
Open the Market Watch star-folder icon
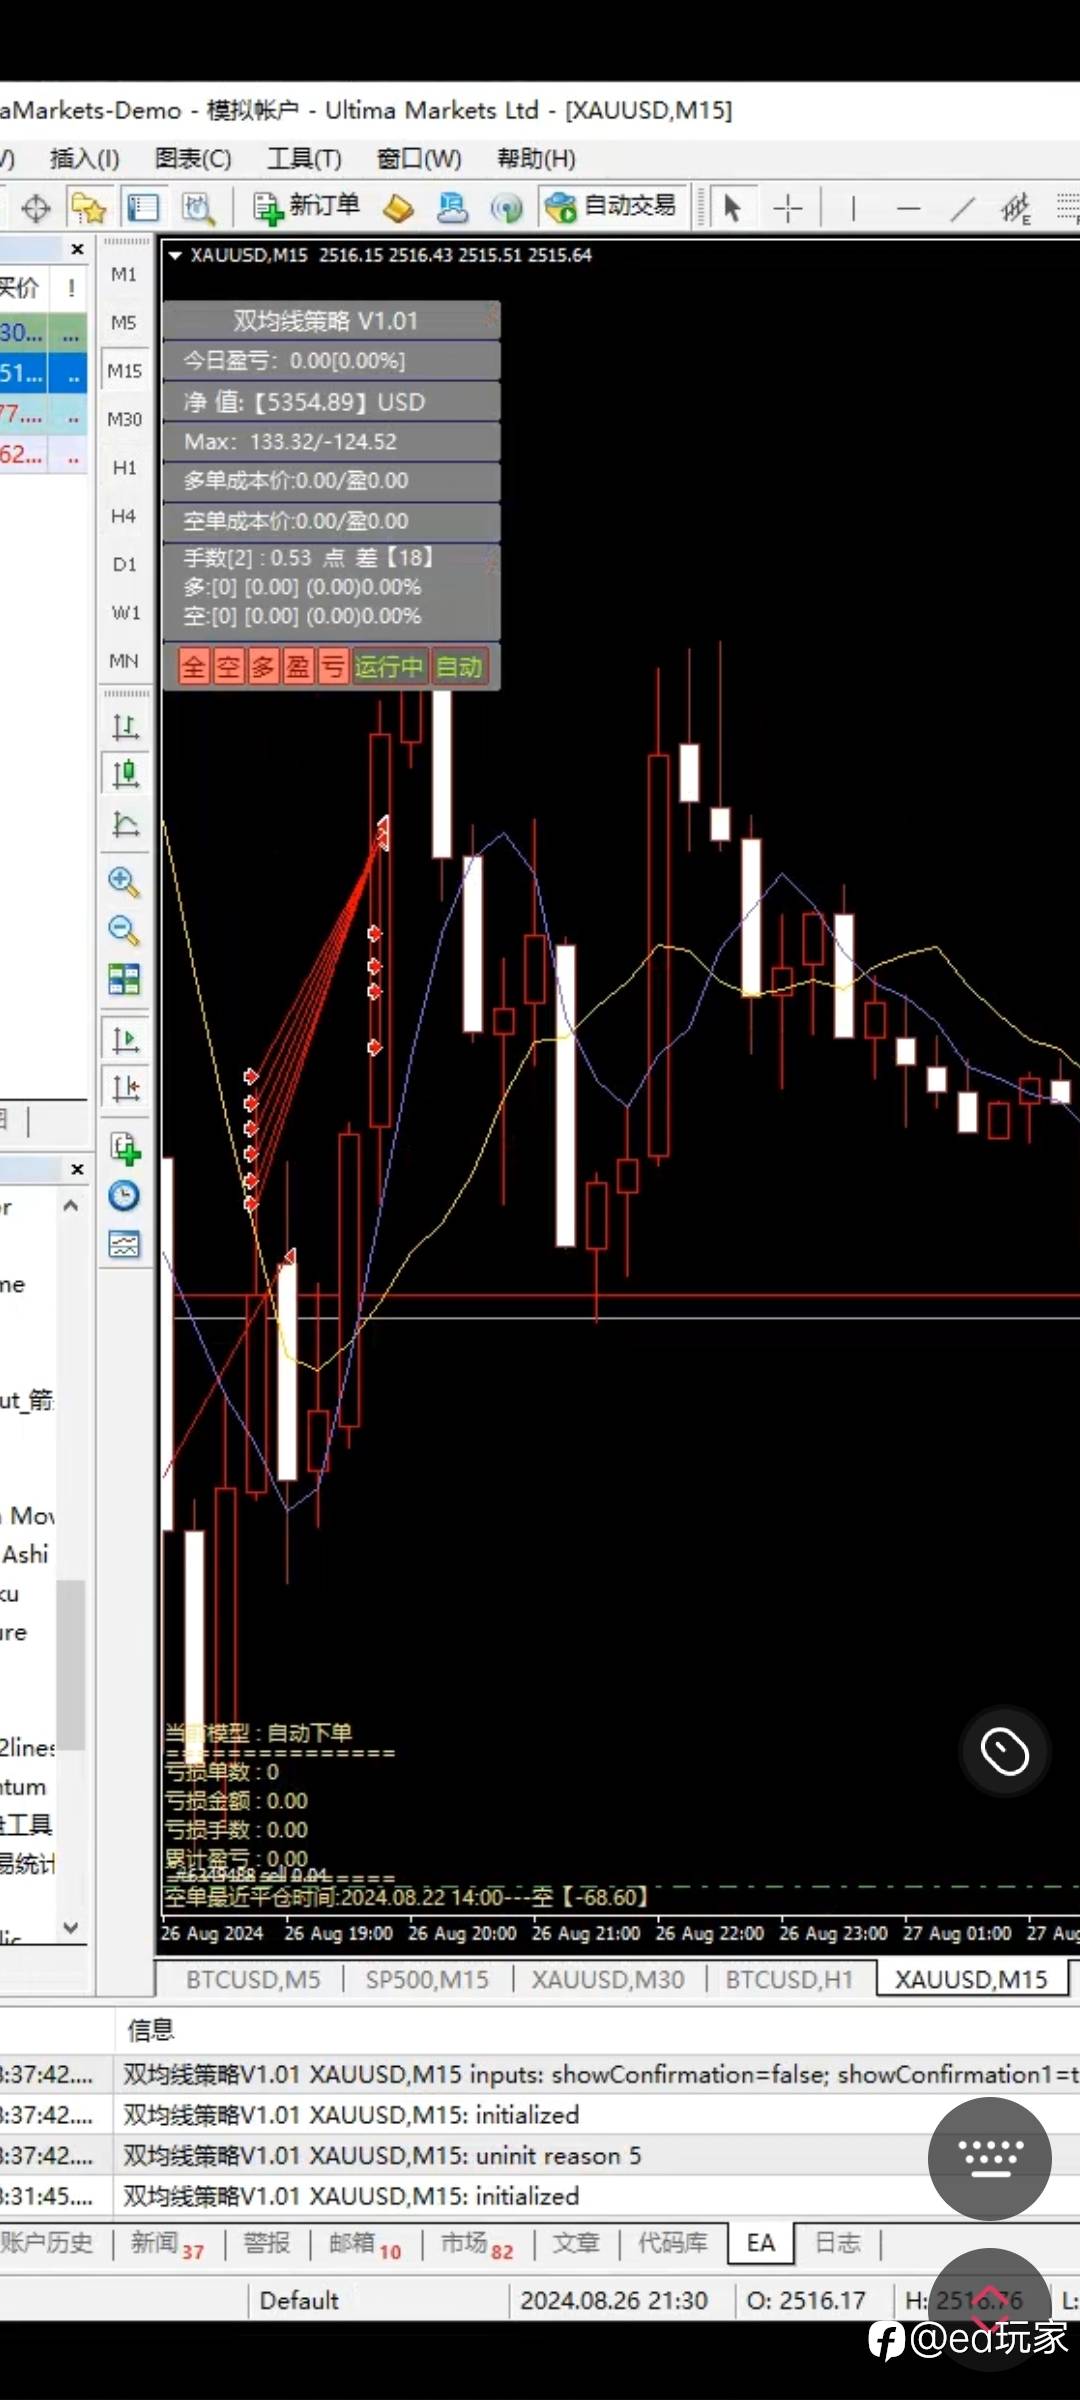89,208
